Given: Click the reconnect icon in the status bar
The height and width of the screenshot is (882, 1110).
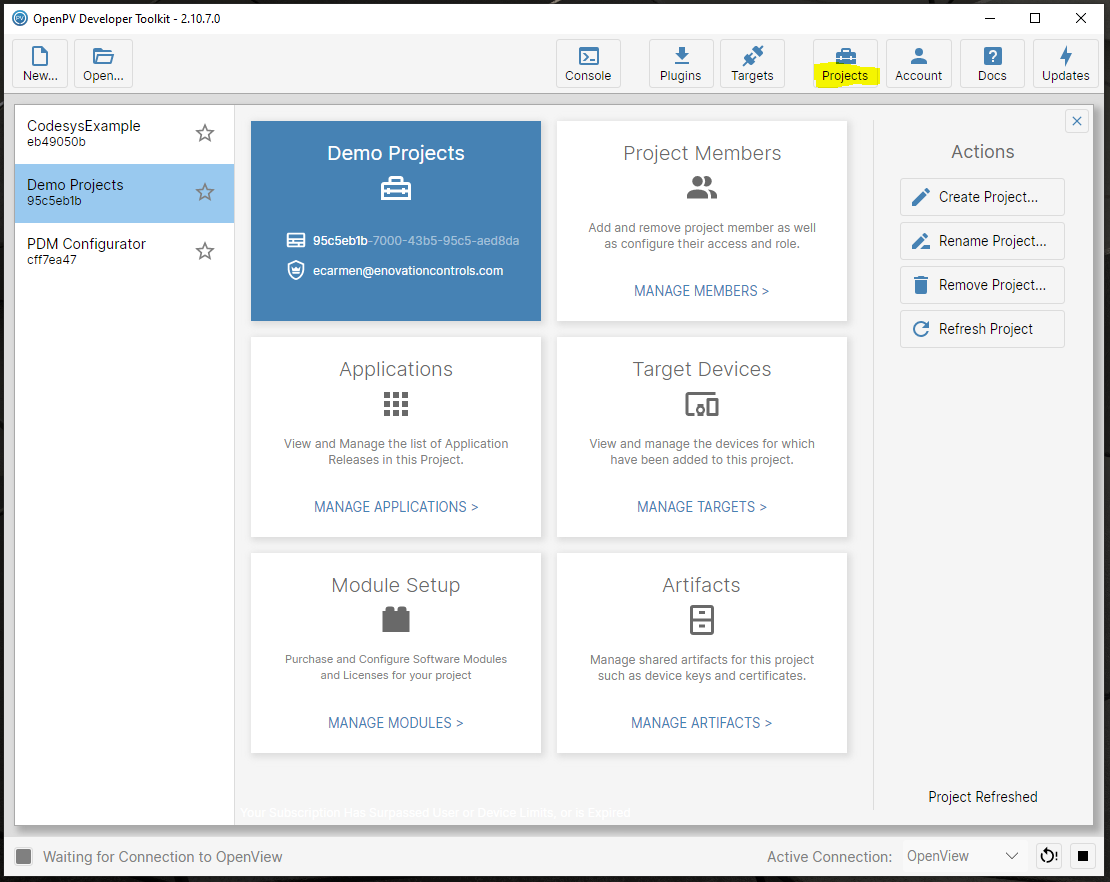Looking at the screenshot, I should pos(1048,856).
